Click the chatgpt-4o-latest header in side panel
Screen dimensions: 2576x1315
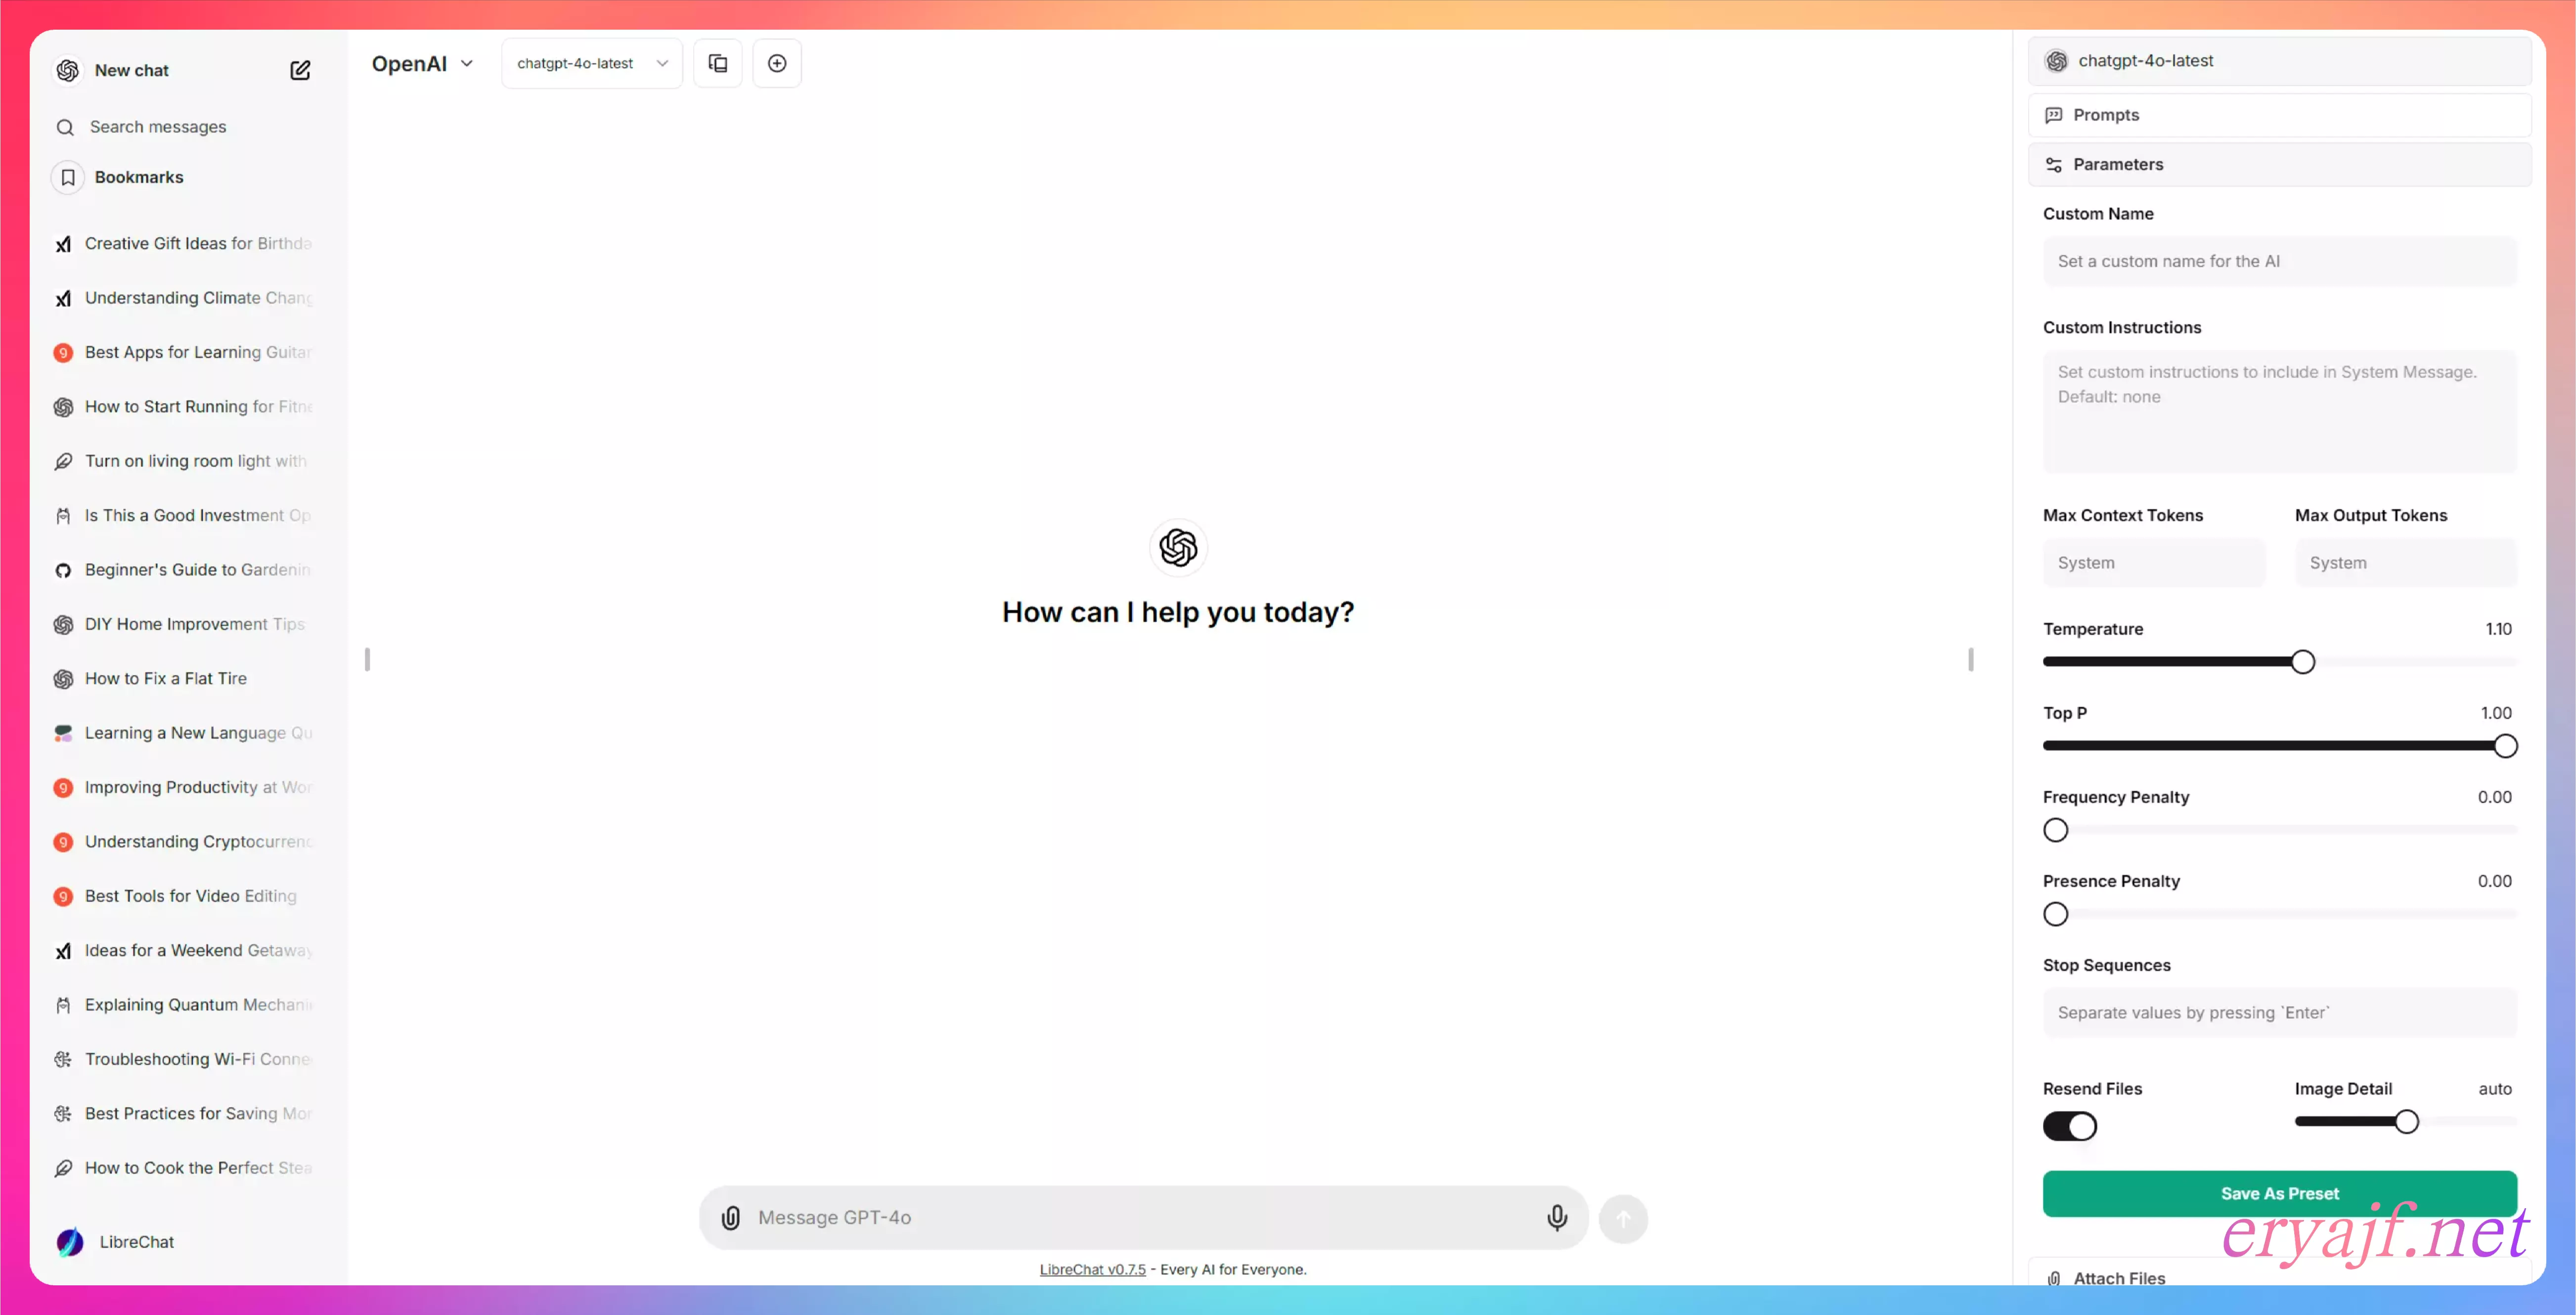[x=2279, y=61]
